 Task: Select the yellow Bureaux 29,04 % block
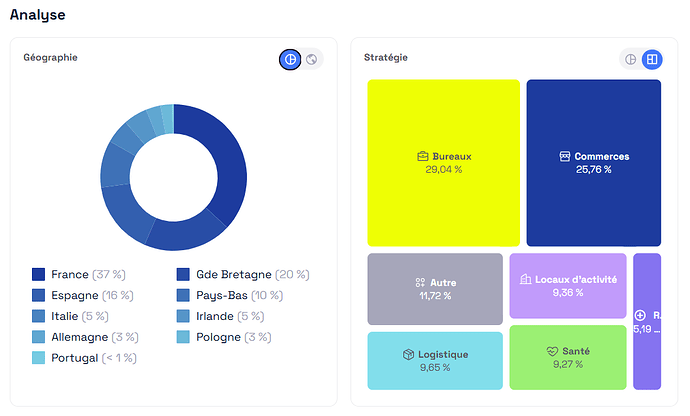click(x=443, y=200)
